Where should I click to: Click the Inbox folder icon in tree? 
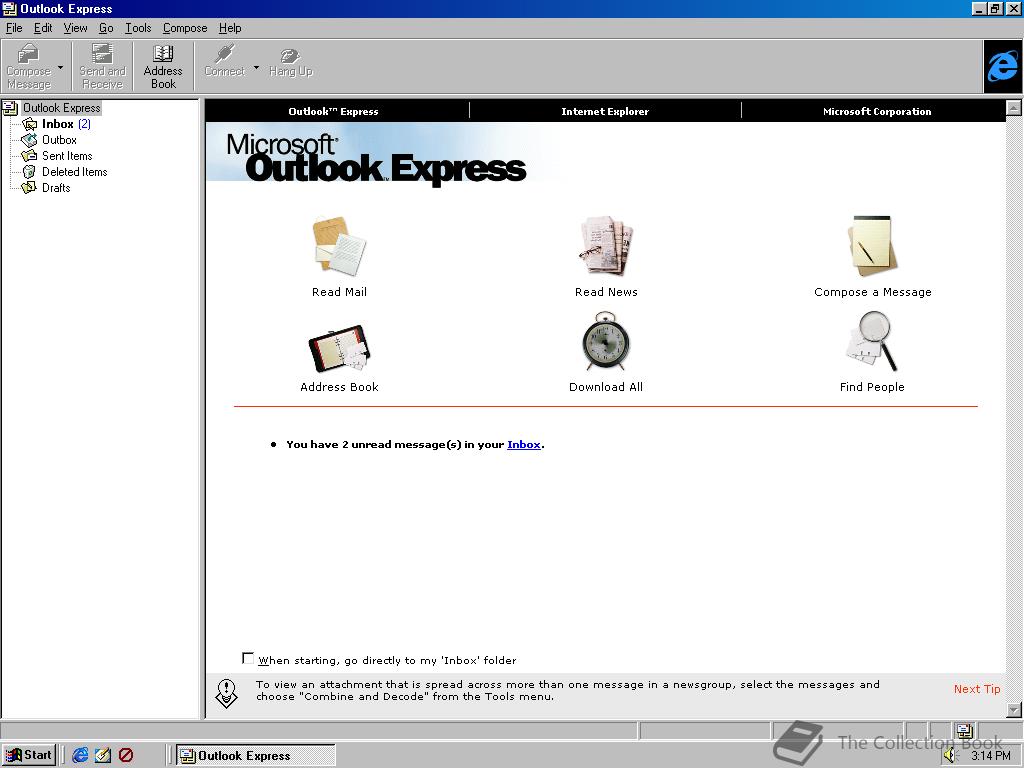click(x=29, y=124)
